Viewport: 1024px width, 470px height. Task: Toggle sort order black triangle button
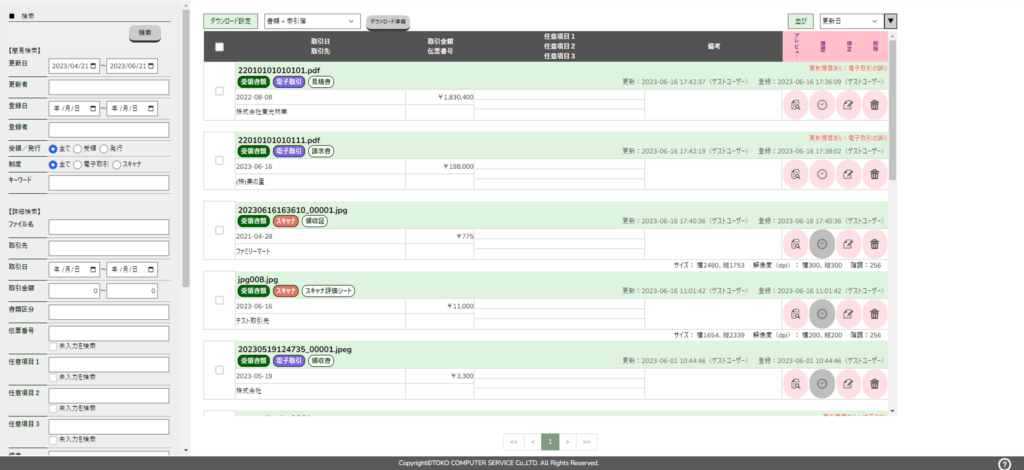click(x=891, y=20)
